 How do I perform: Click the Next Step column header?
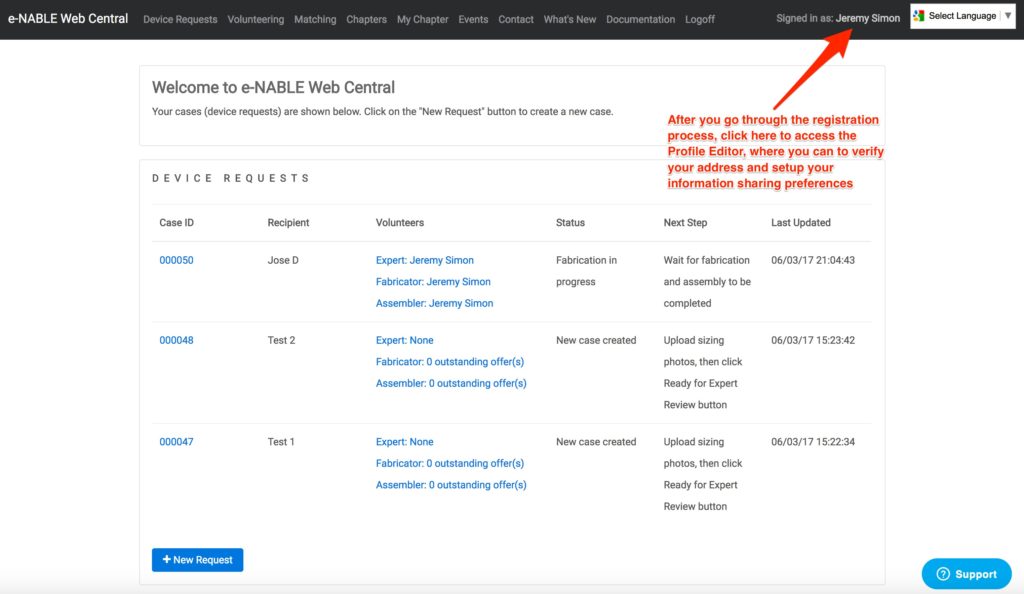tap(685, 223)
